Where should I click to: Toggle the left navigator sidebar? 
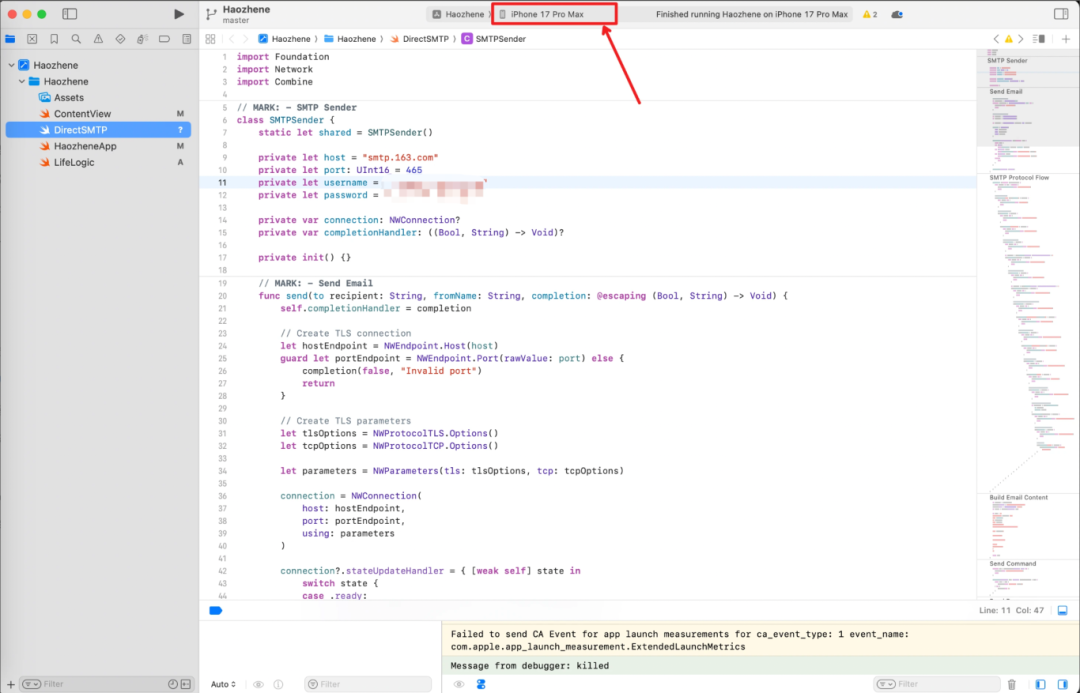click(x=70, y=14)
